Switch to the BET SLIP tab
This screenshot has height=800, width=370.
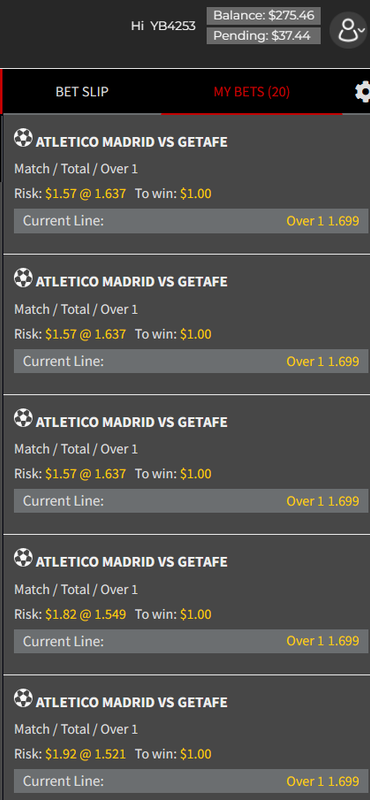82,92
